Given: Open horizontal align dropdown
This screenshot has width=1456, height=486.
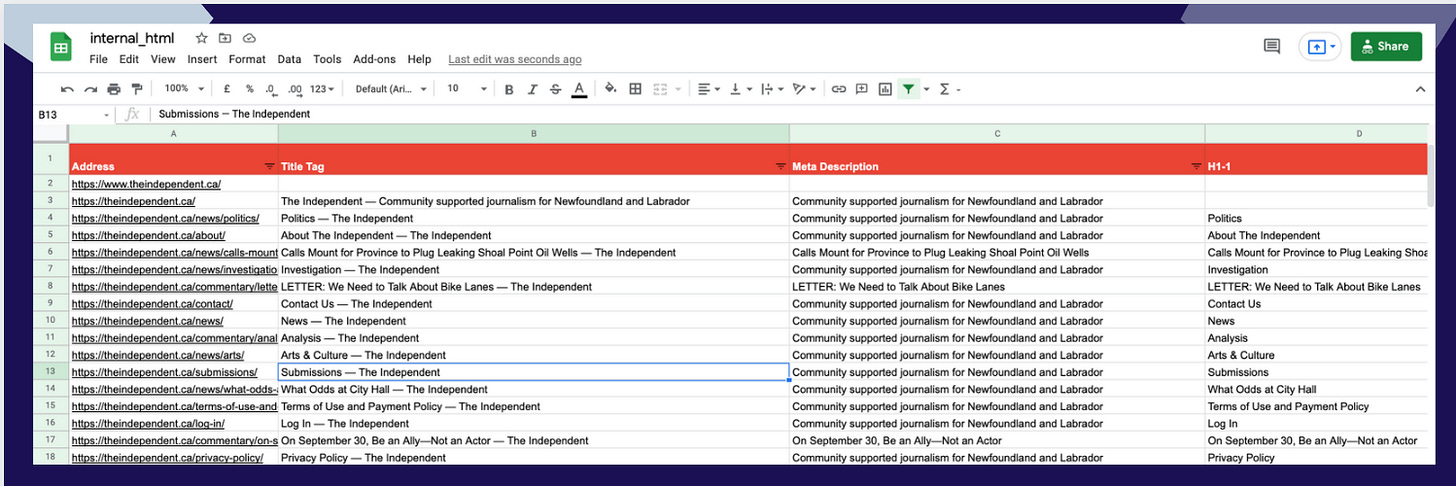Looking at the screenshot, I should tap(708, 89).
